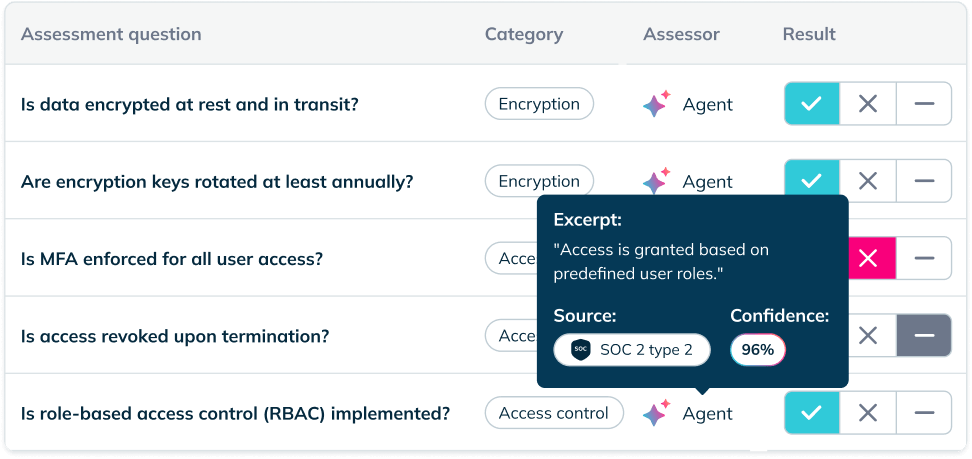Open the SOC 2 type 2 source badge
The height and width of the screenshot is (459, 972).
point(632,350)
